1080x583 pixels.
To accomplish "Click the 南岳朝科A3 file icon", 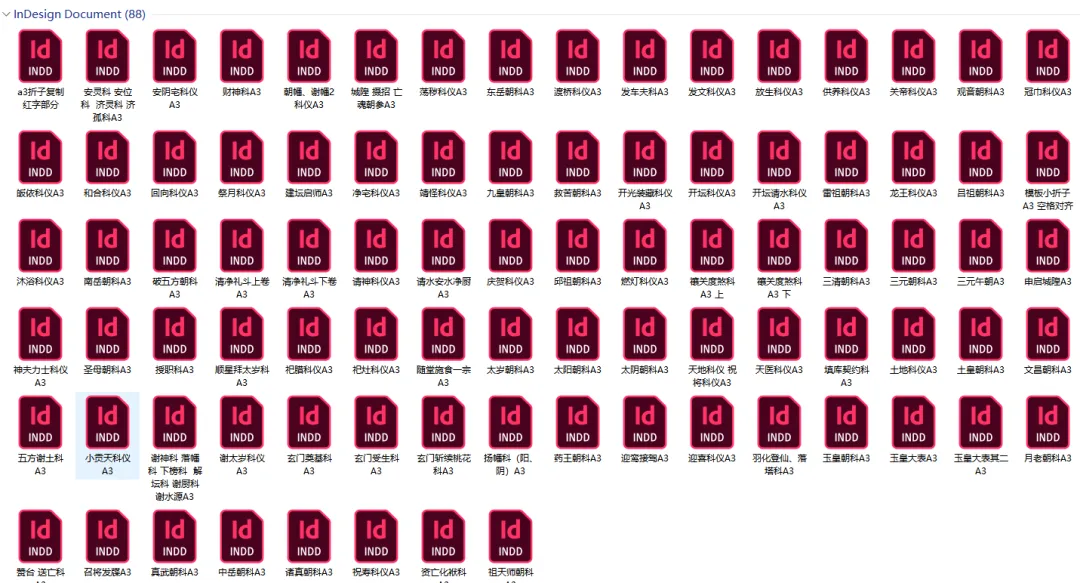I will pos(107,245).
